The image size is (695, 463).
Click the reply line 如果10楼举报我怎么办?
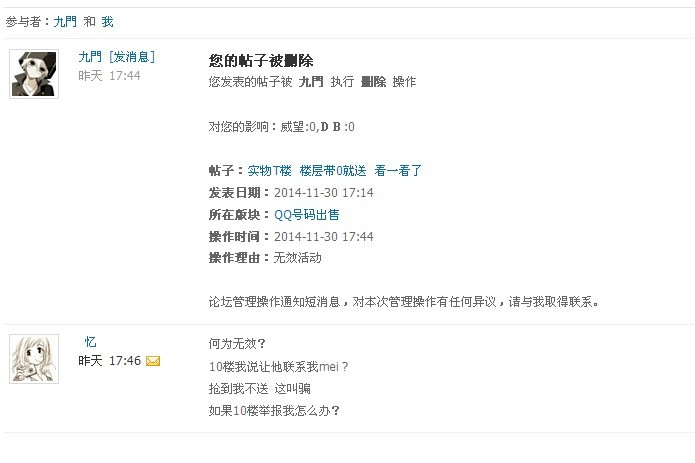pyautogui.click(x=274, y=411)
